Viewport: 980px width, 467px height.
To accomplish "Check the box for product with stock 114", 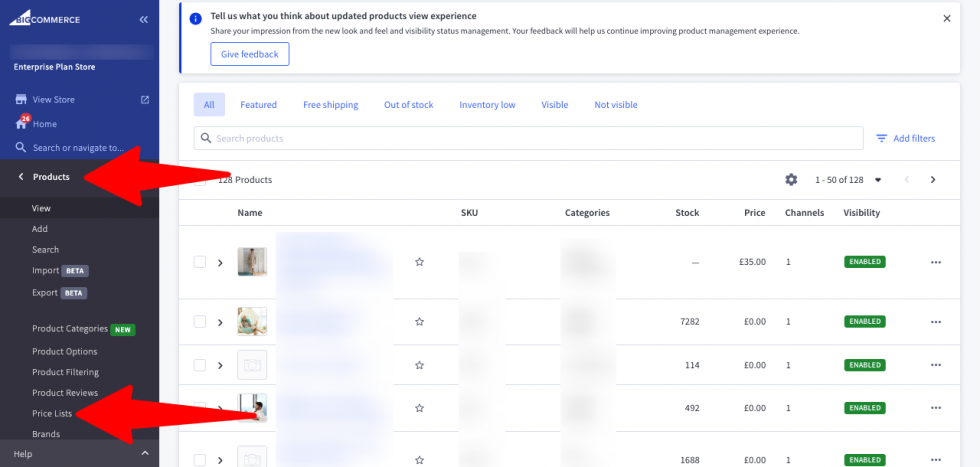I will click(200, 365).
